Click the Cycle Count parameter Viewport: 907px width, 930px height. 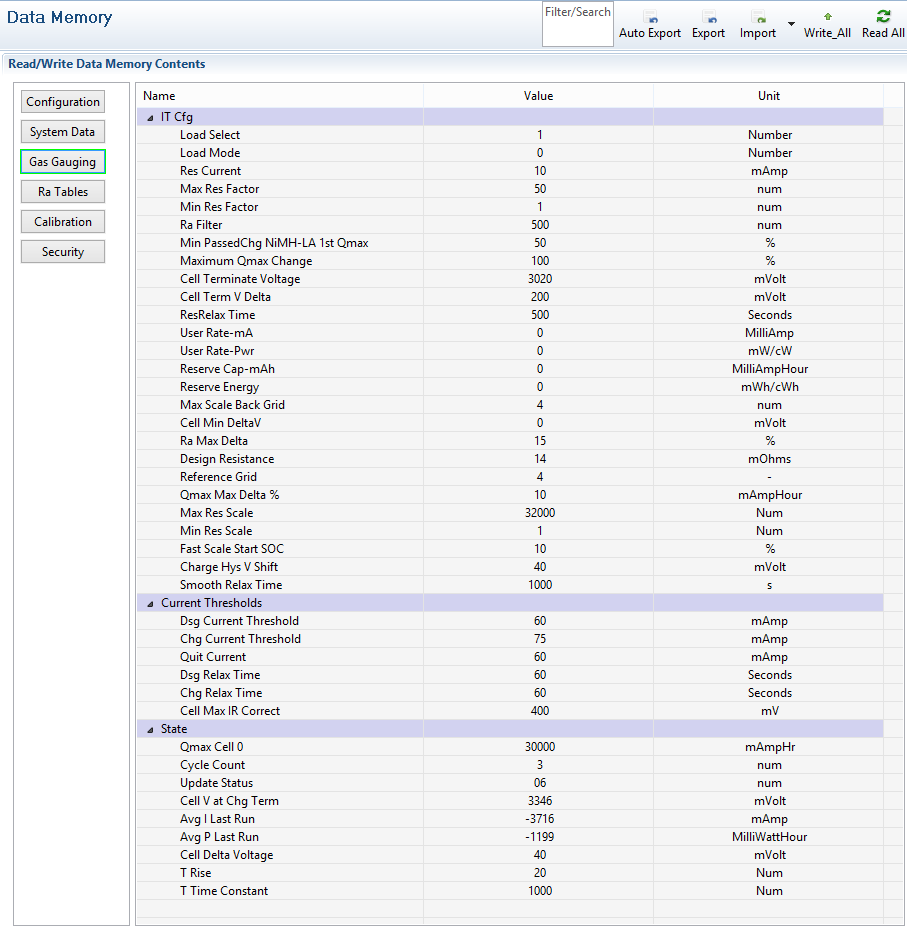point(212,765)
